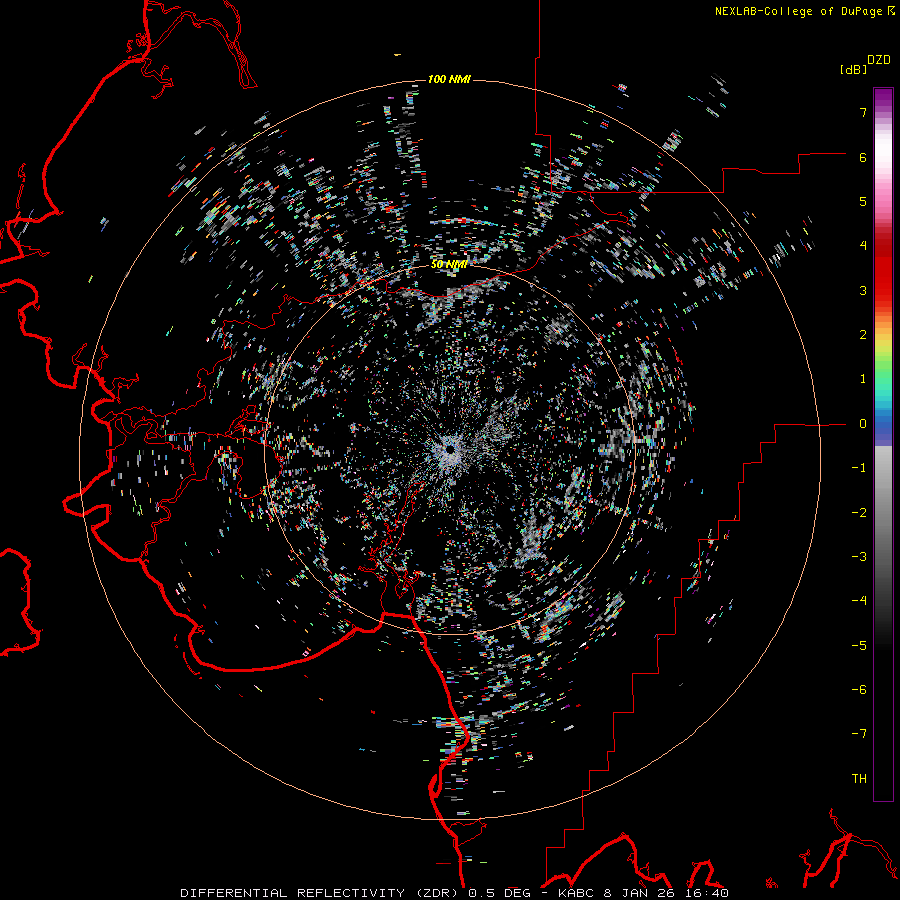
Task: Click the 1 value on color scale
Action: tap(863, 379)
